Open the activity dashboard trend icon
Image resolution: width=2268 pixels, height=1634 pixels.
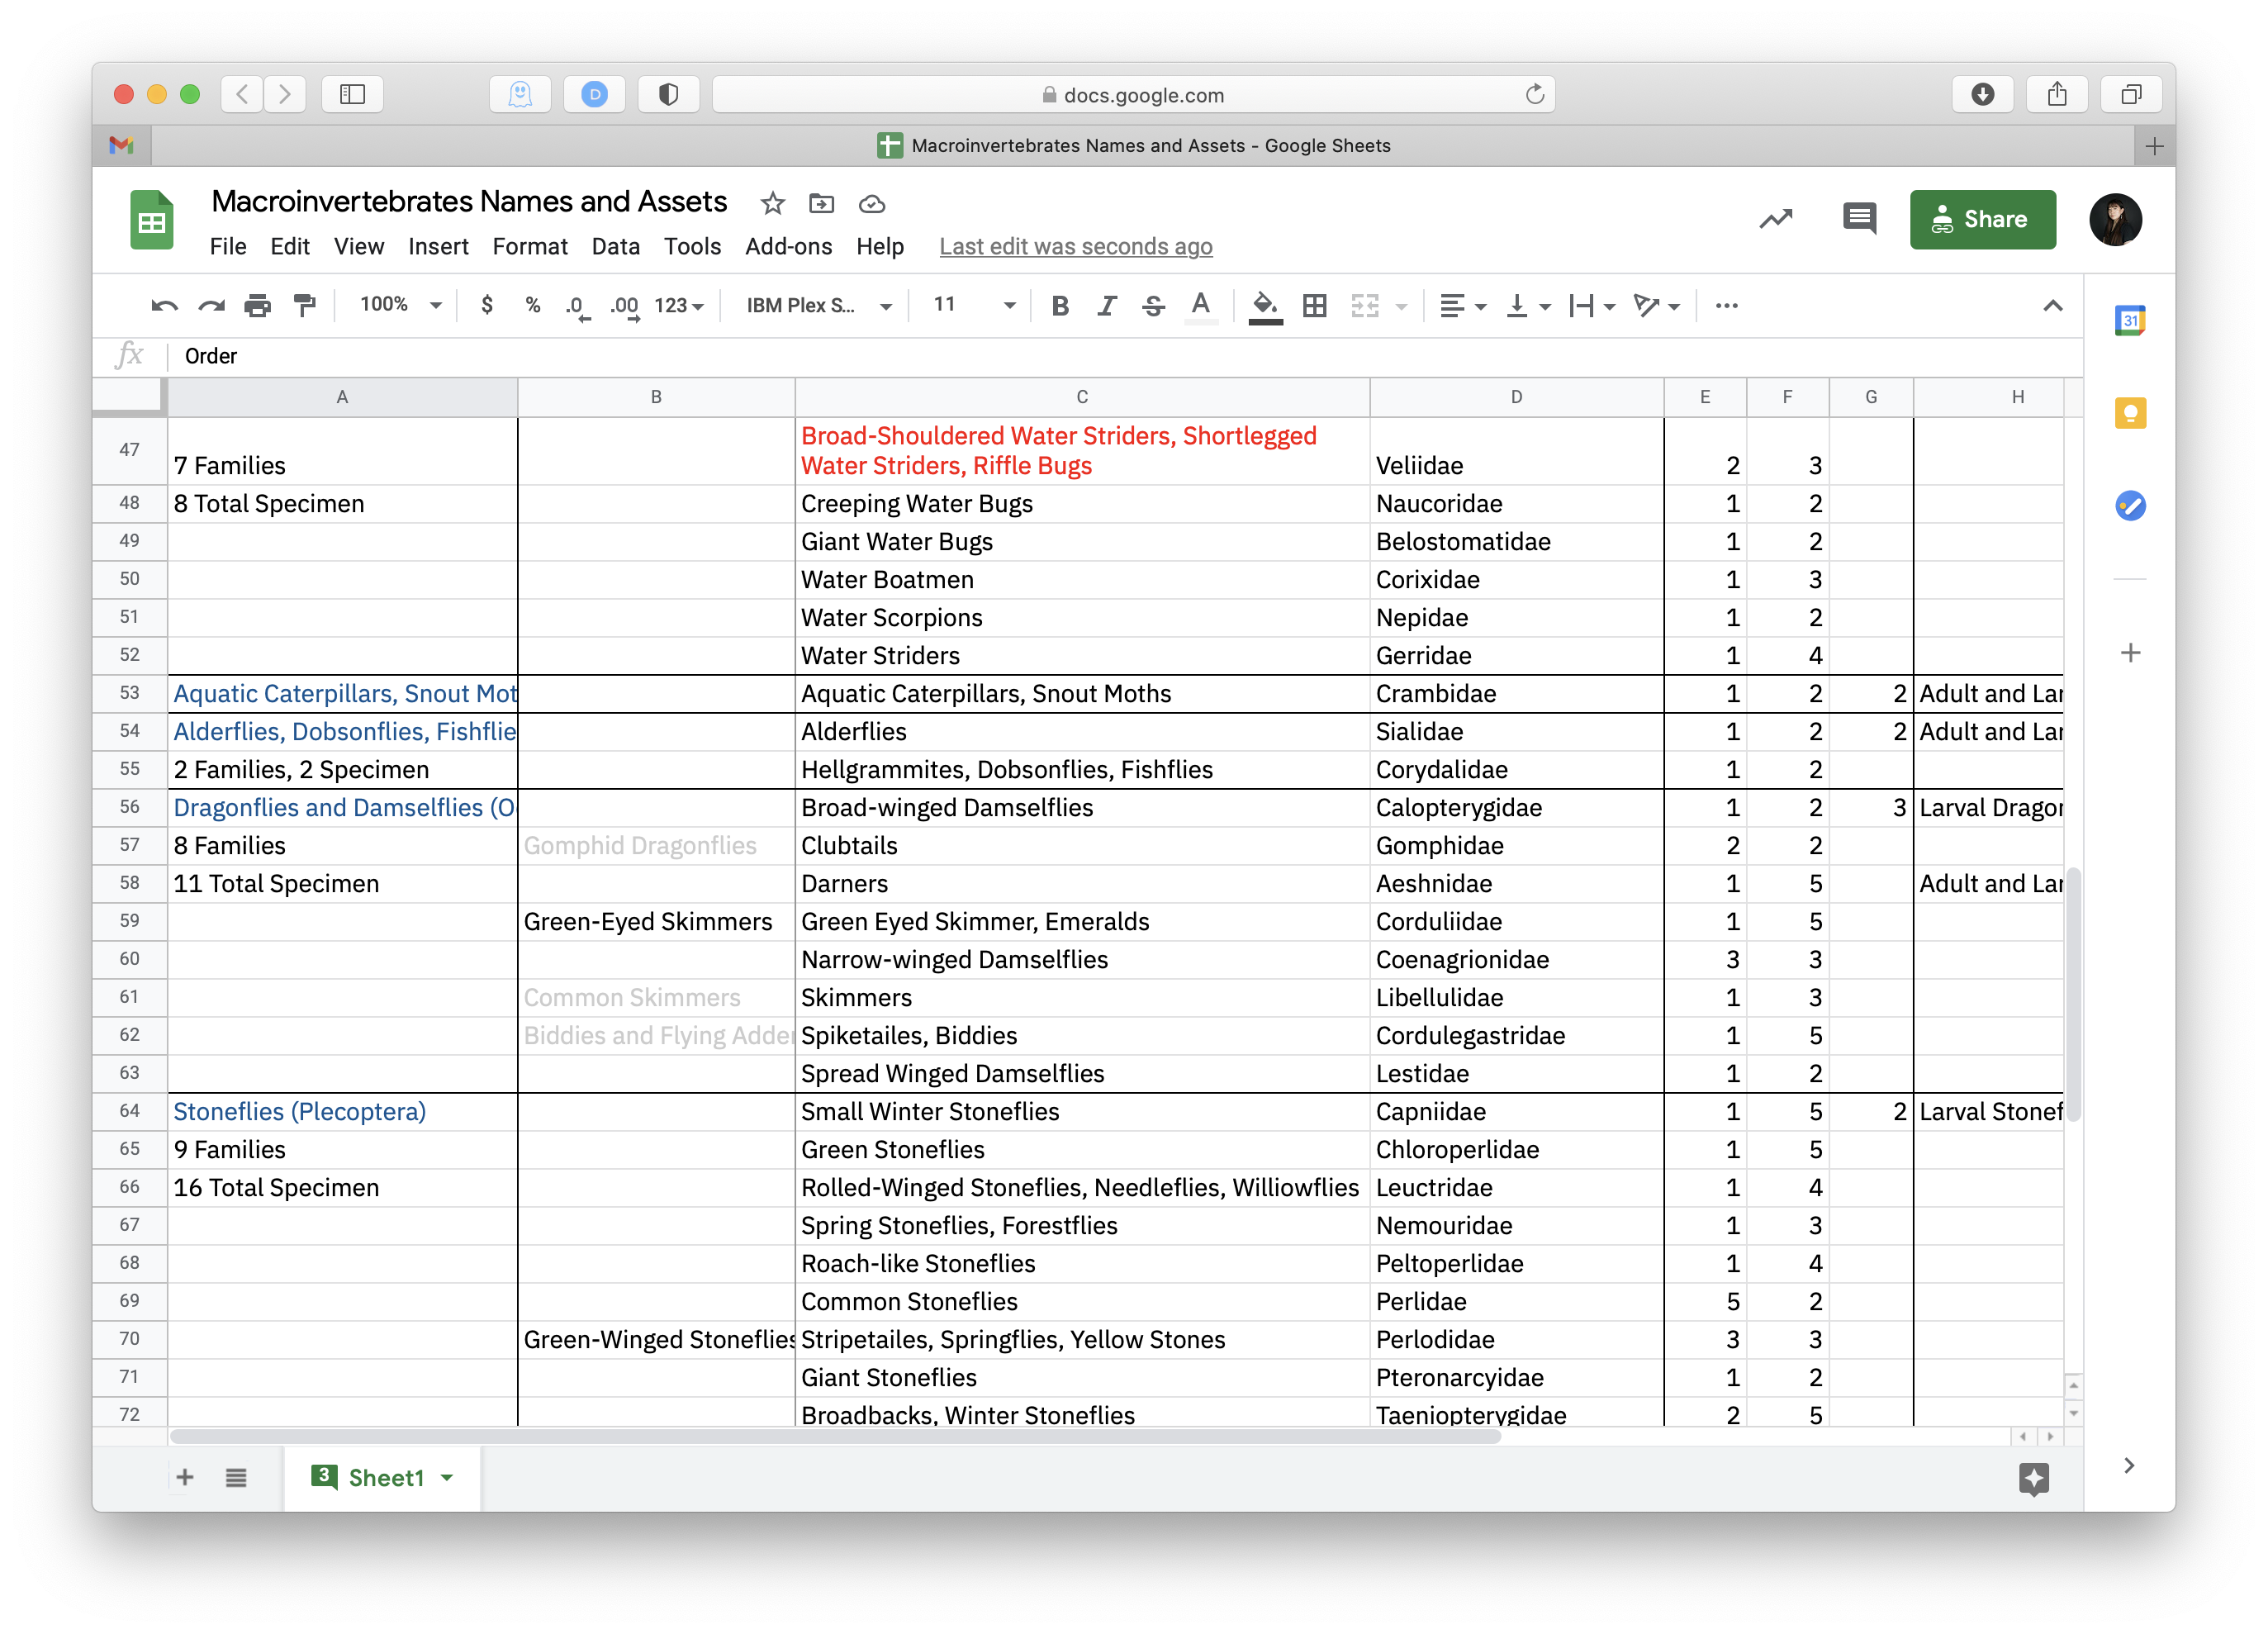point(1776,219)
